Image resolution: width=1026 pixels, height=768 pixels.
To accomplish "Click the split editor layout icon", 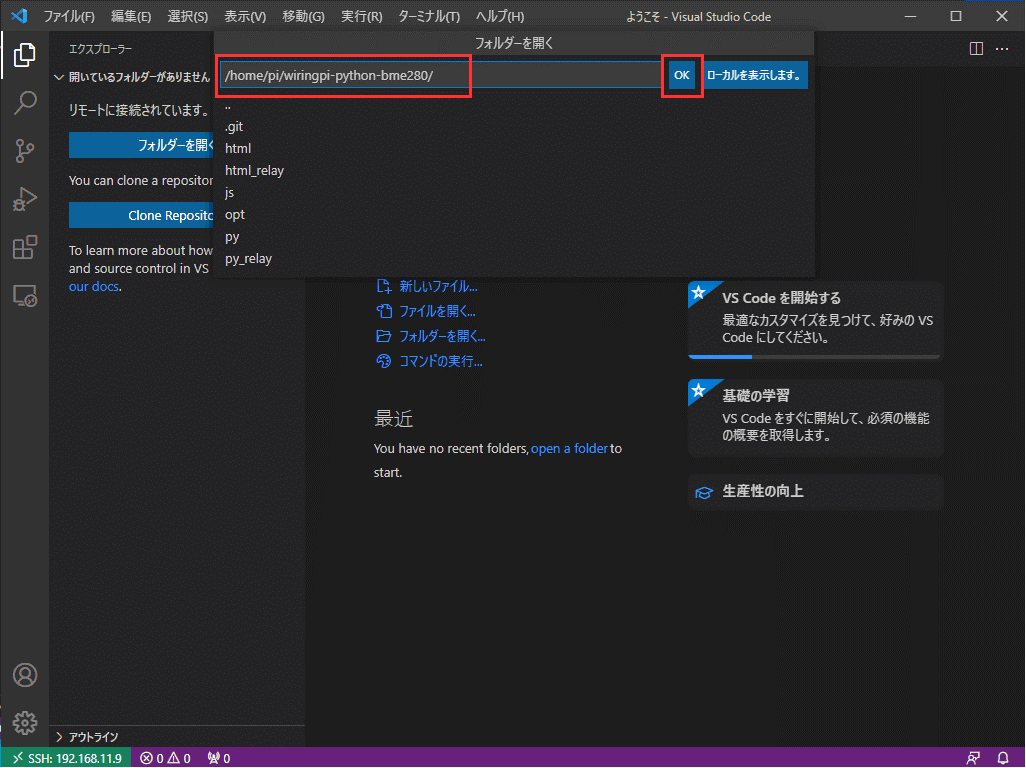I will pyautogui.click(x=976, y=48).
